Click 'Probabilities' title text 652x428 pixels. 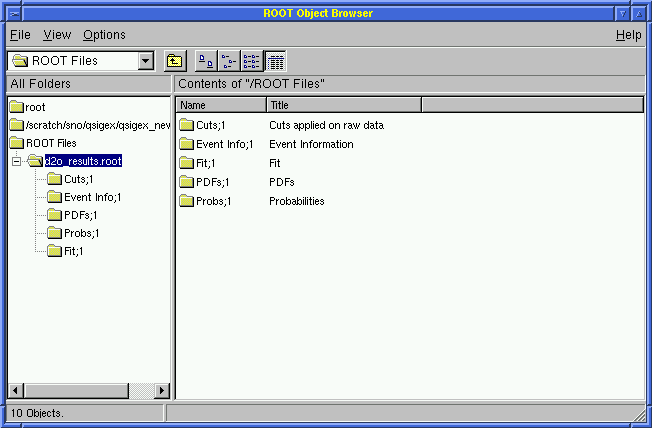(296, 201)
